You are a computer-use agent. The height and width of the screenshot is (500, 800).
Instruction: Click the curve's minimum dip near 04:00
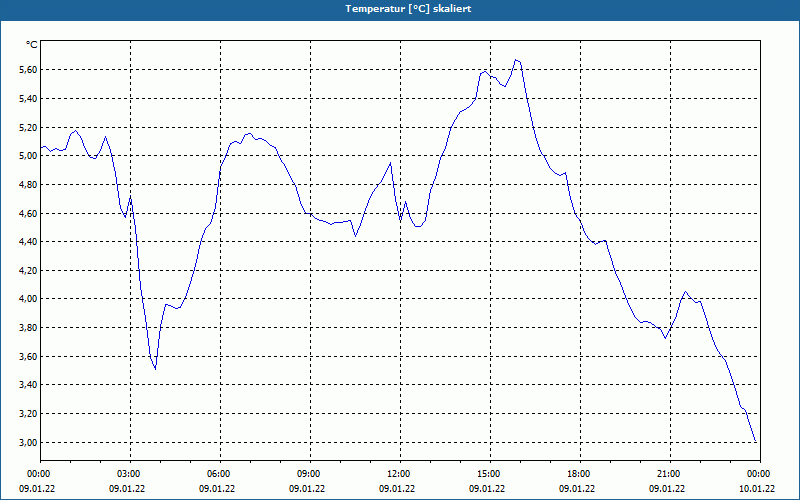point(155,368)
